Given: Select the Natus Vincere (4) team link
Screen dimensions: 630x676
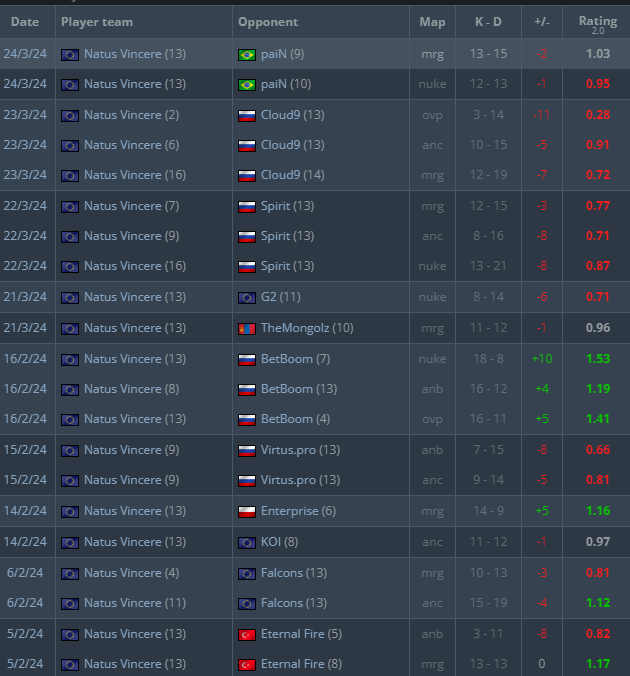Looking at the screenshot, I should click(131, 573).
